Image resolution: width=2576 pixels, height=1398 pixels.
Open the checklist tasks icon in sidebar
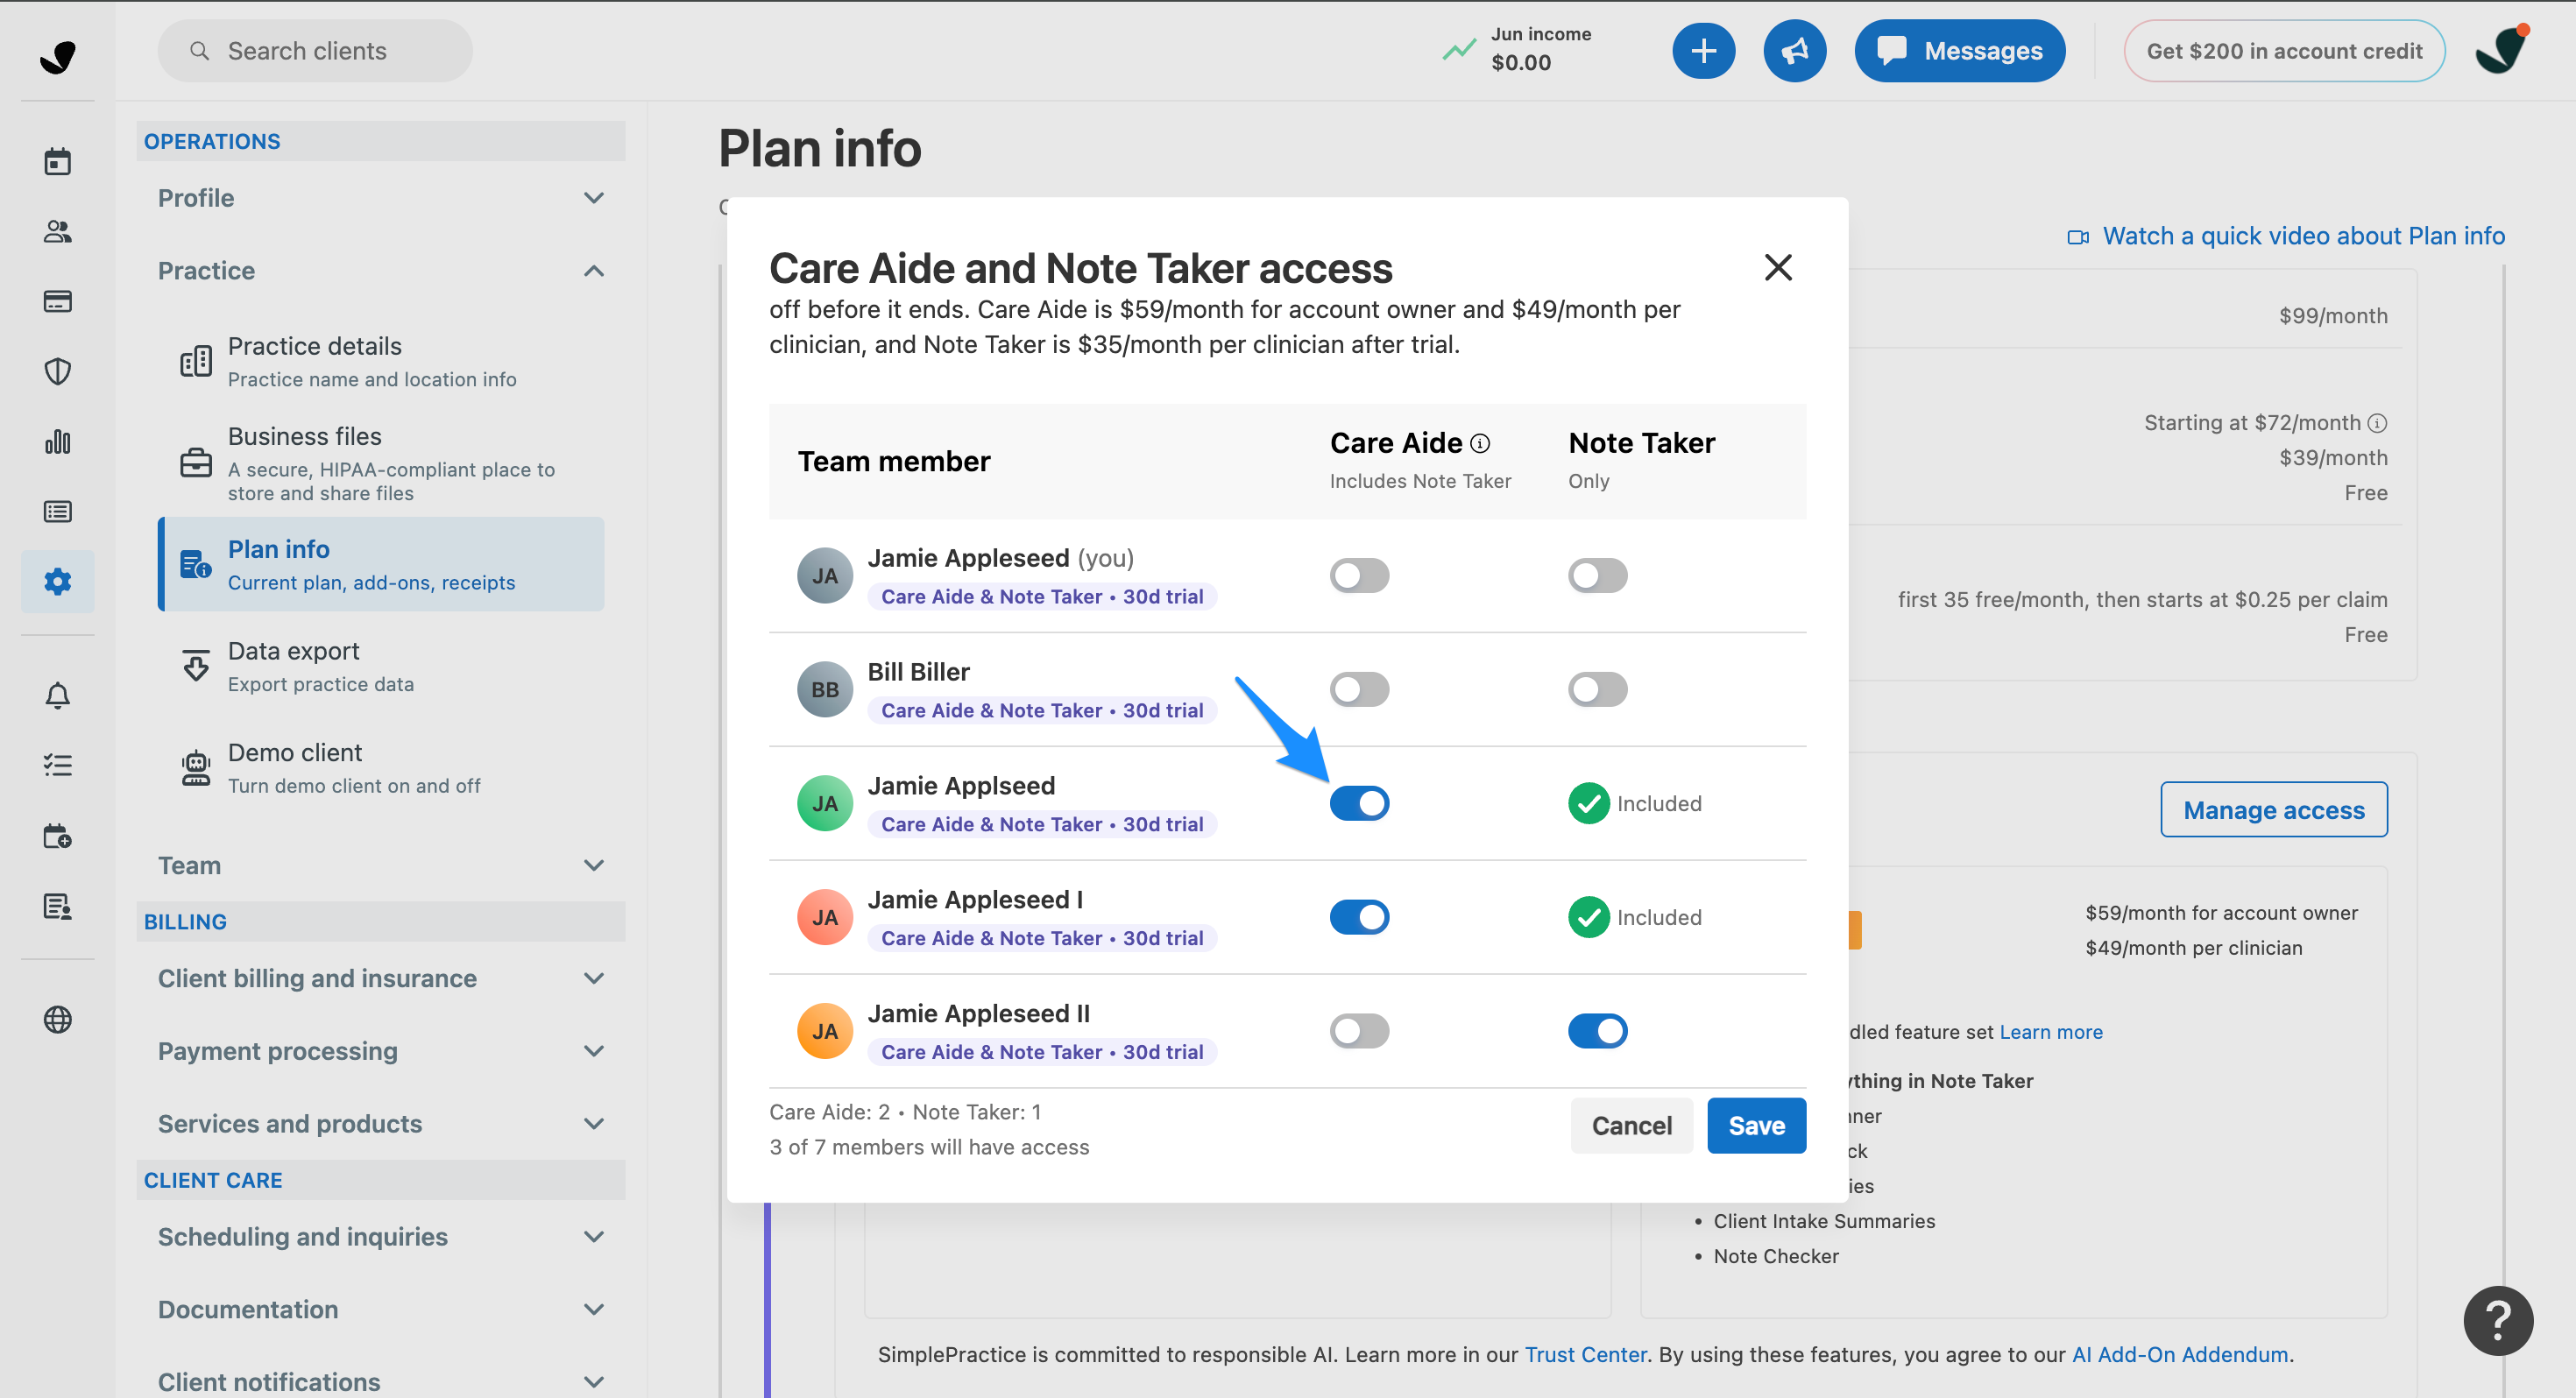(57, 765)
